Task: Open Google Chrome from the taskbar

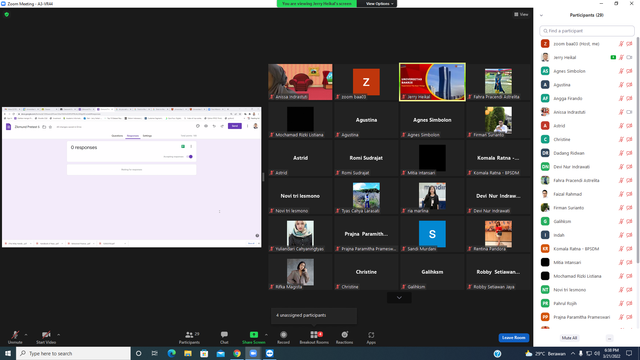Action: click(x=237, y=353)
